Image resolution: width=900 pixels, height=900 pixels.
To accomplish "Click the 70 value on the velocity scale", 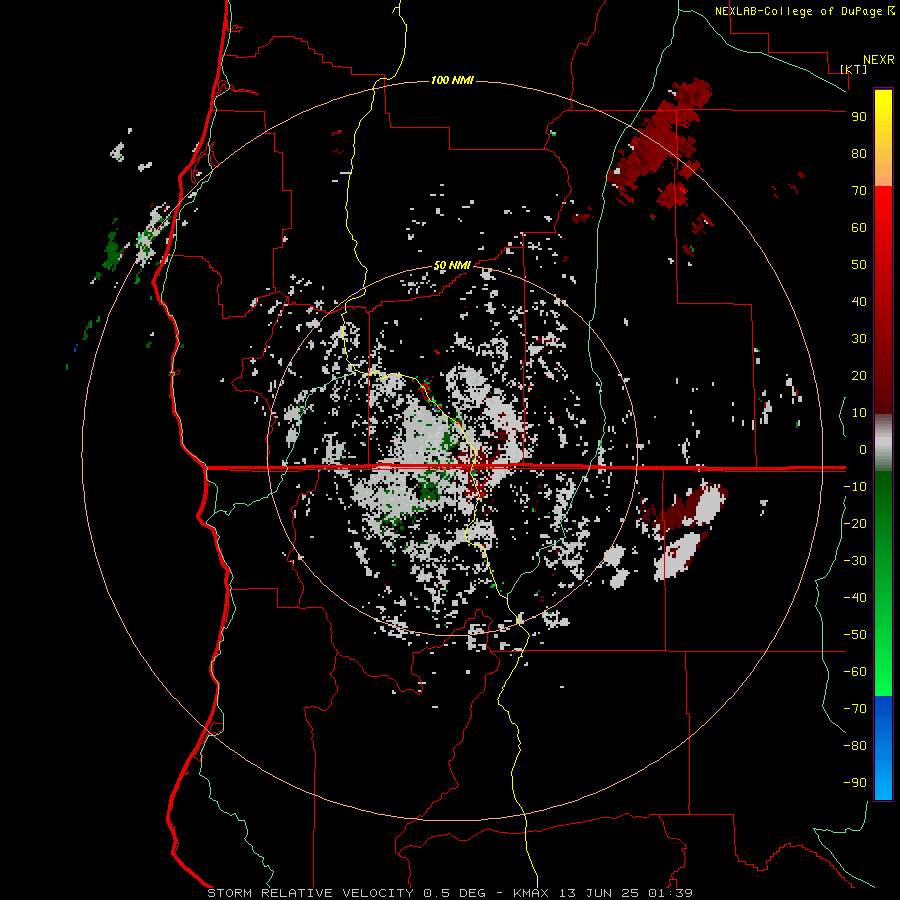I will click(859, 191).
